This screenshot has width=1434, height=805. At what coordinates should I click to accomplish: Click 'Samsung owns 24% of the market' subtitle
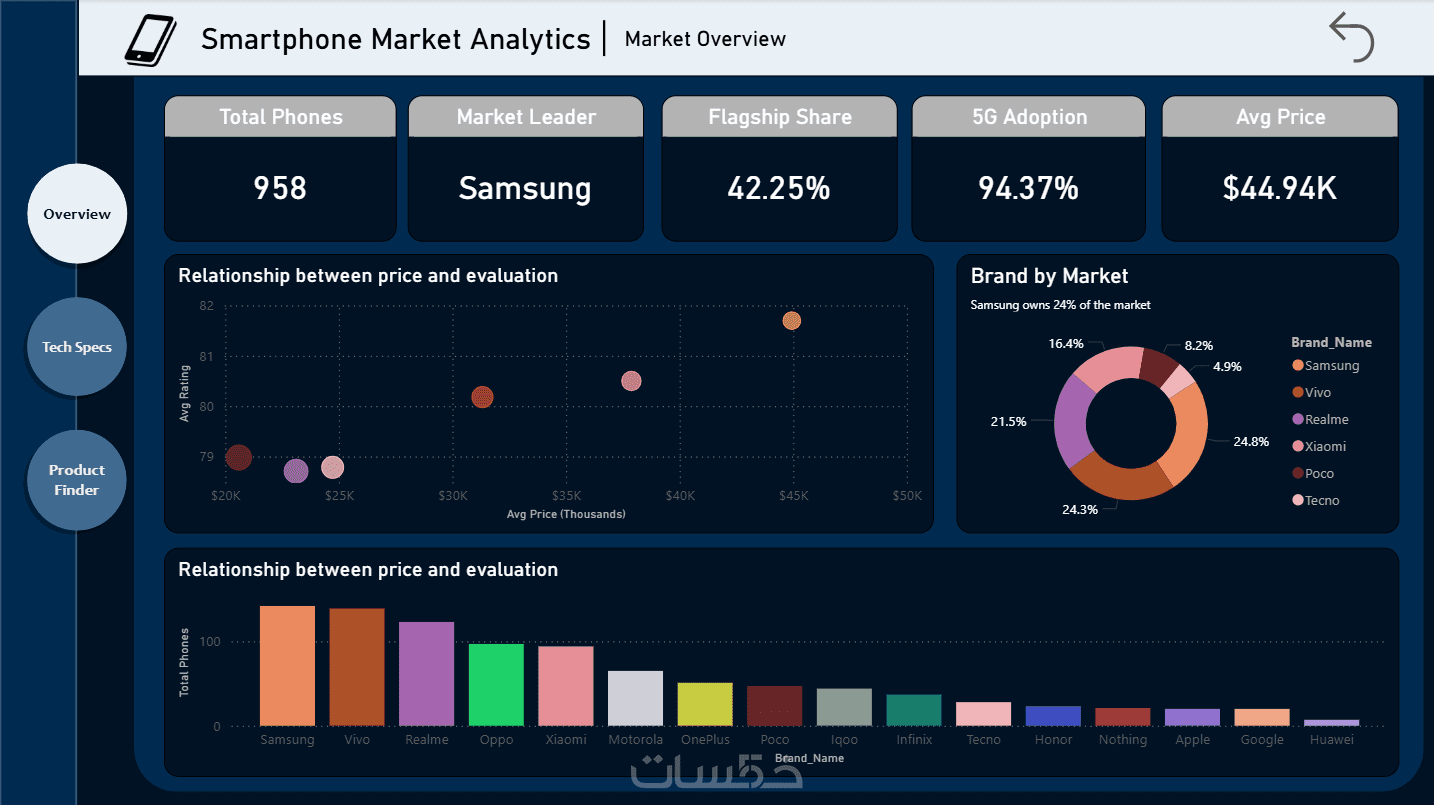coord(1061,305)
